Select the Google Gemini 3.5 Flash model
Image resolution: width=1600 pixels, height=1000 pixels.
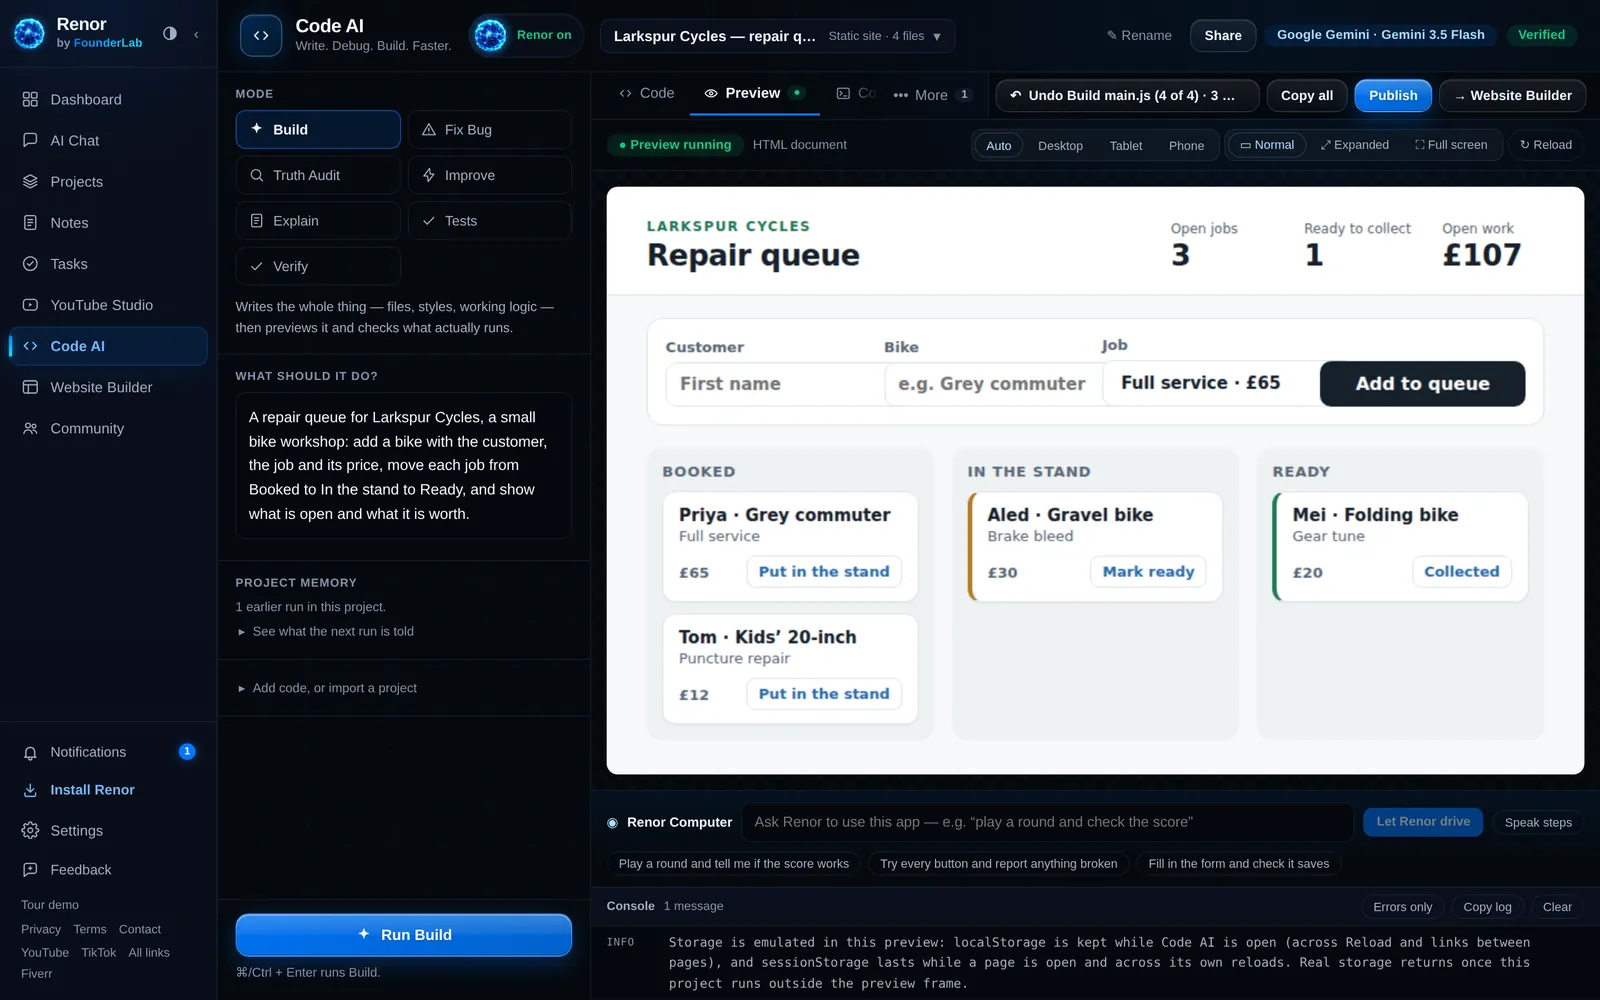click(1381, 35)
